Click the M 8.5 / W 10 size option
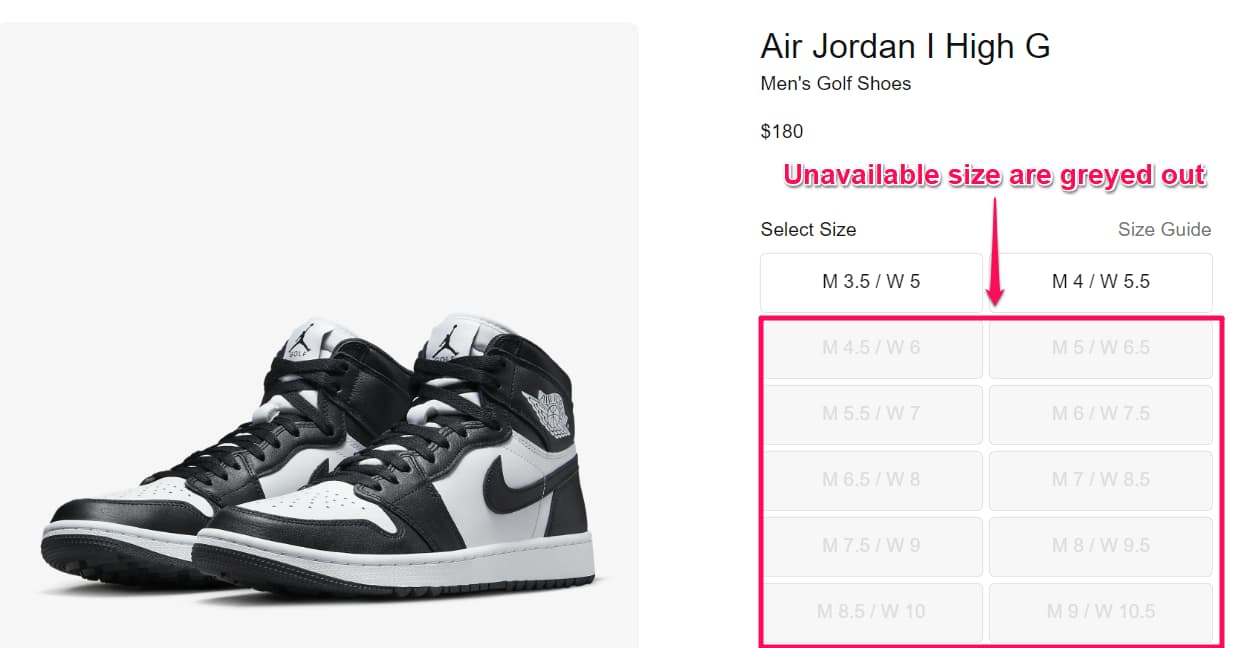The image size is (1258, 648). (x=871, y=611)
